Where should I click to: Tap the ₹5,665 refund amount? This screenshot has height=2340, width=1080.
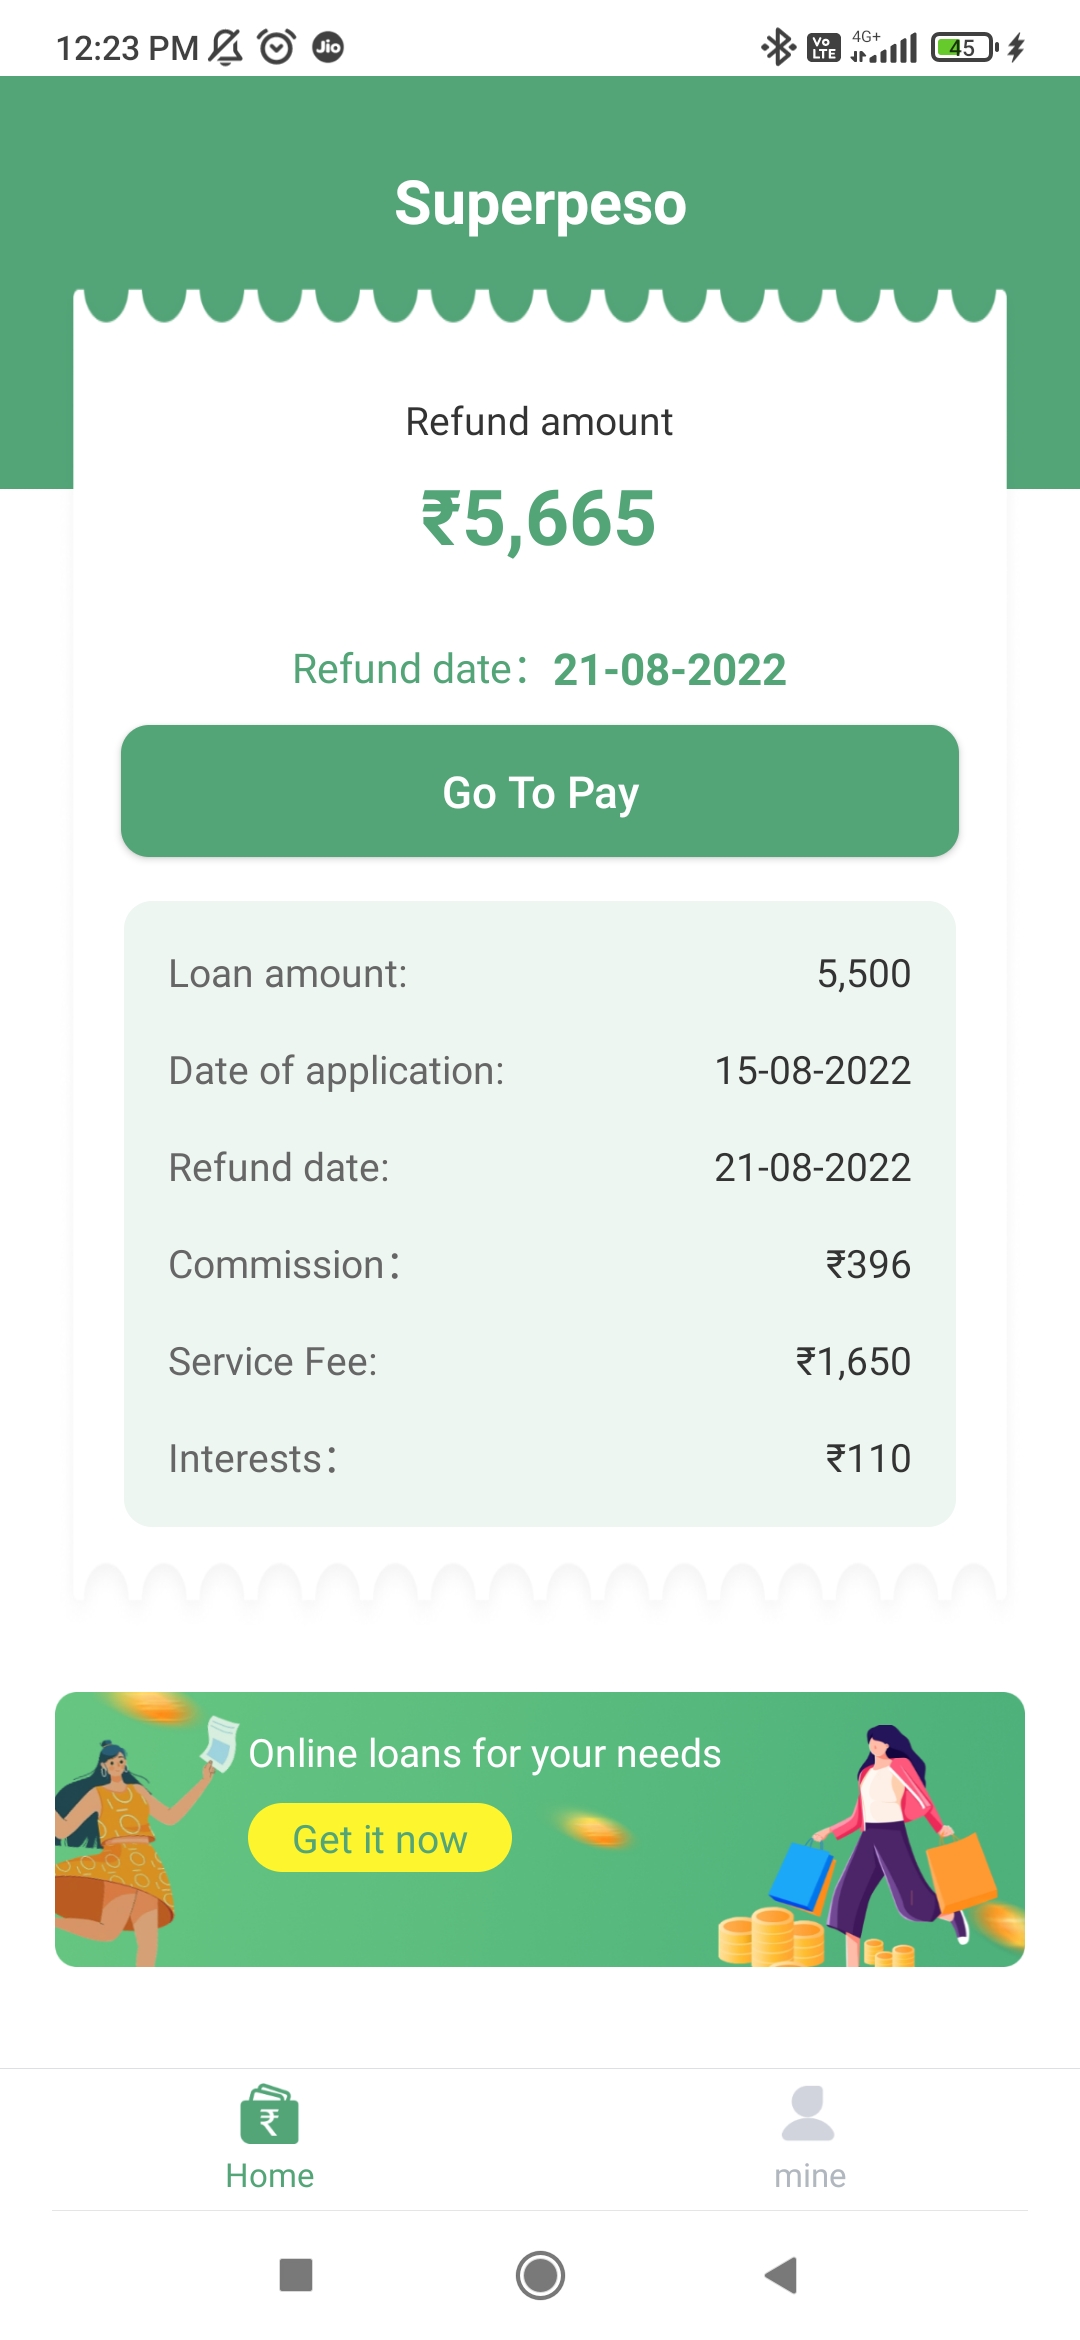click(x=539, y=519)
